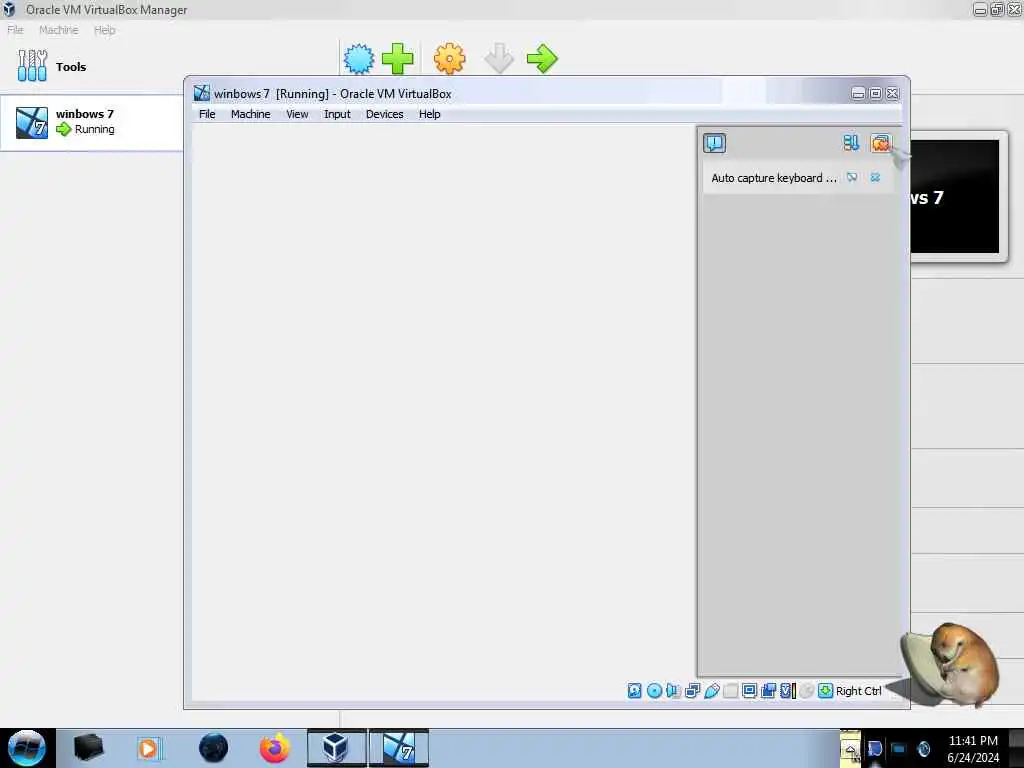Click the Right Ctrl host key label
This screenshot has width=1024, height=768.
tap(858, 691)
